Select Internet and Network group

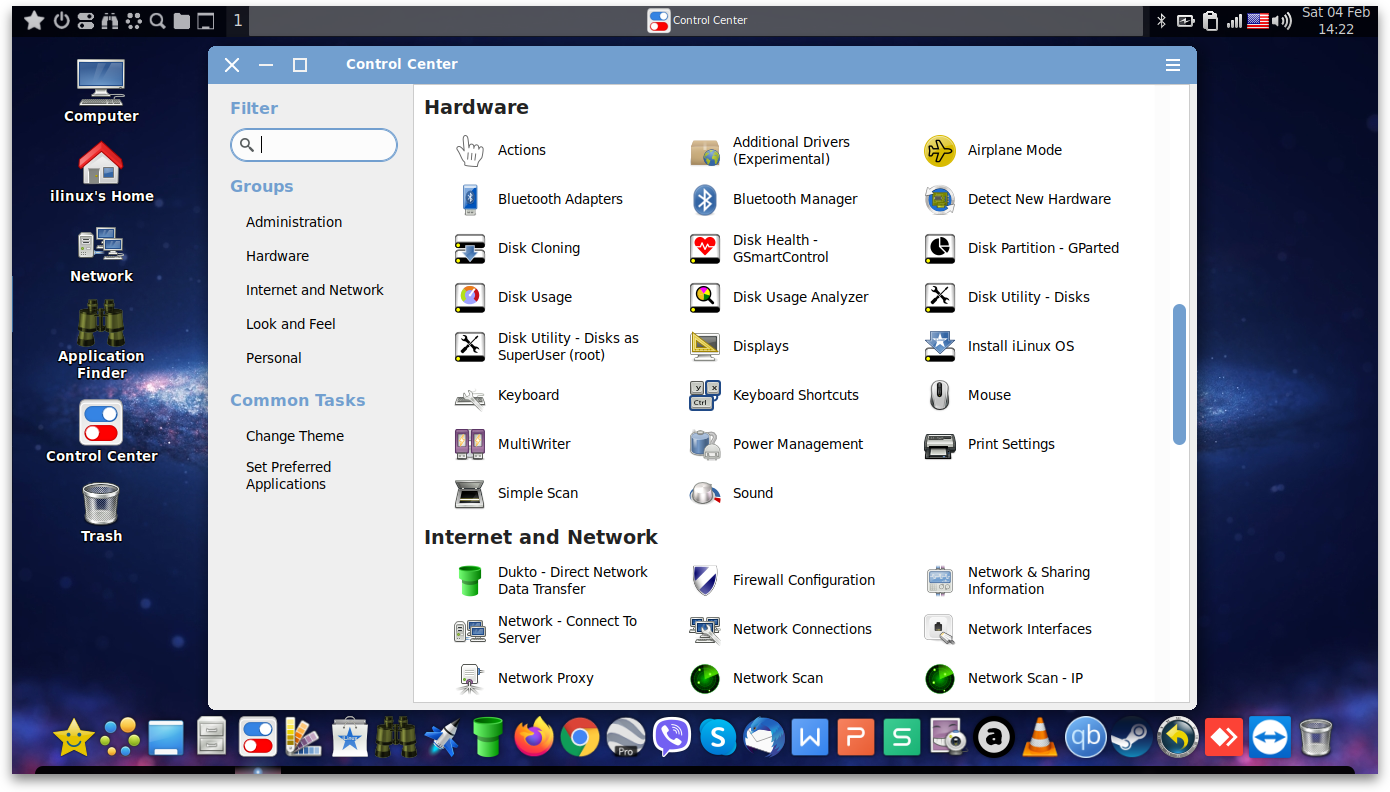pos(315,290)
